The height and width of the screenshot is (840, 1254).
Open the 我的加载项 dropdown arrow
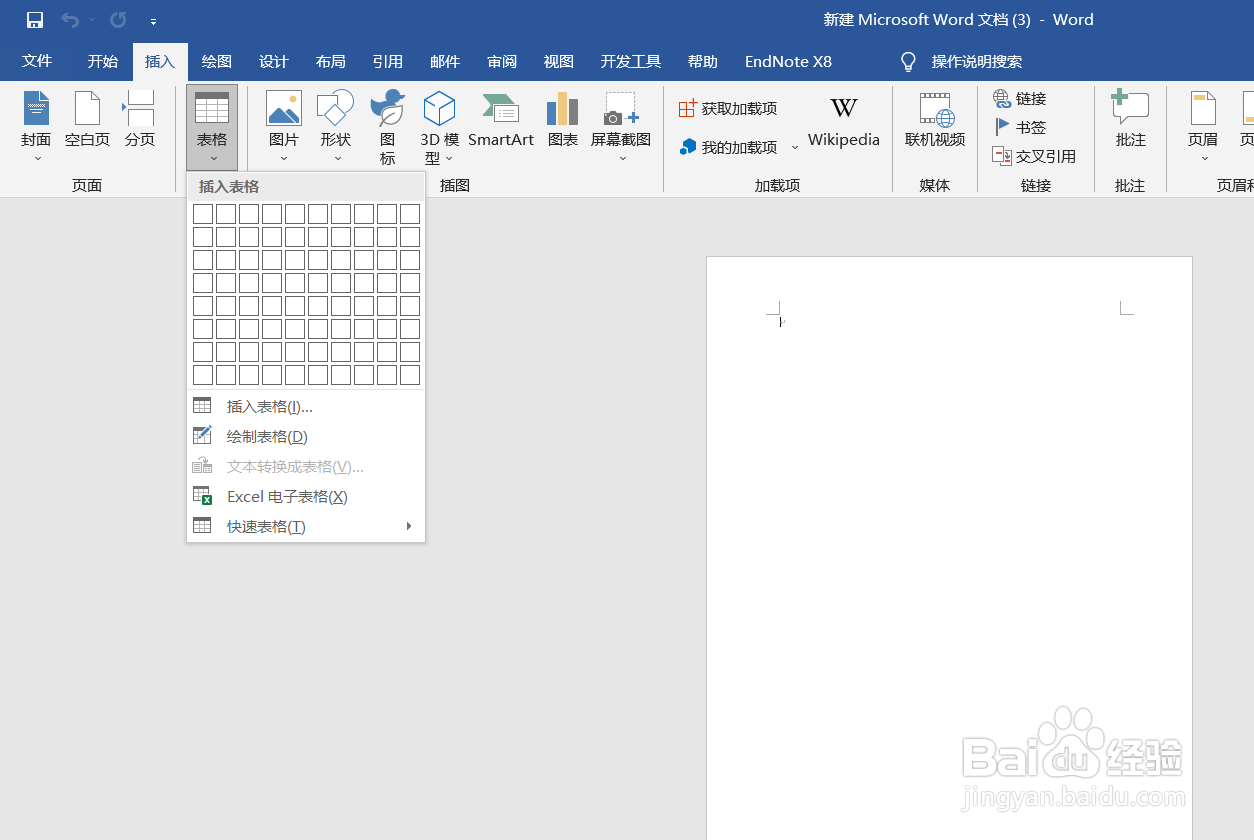(795, 146)
